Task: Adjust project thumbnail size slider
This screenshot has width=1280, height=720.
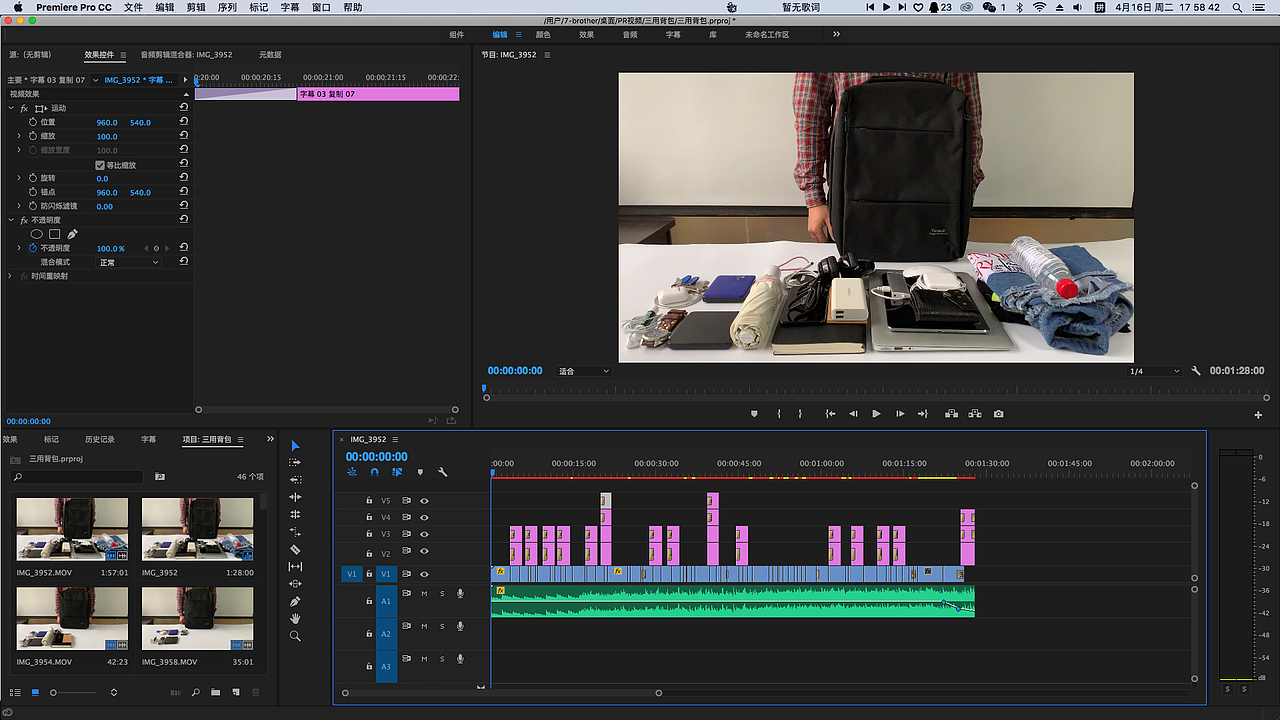Action: [74, 692]
